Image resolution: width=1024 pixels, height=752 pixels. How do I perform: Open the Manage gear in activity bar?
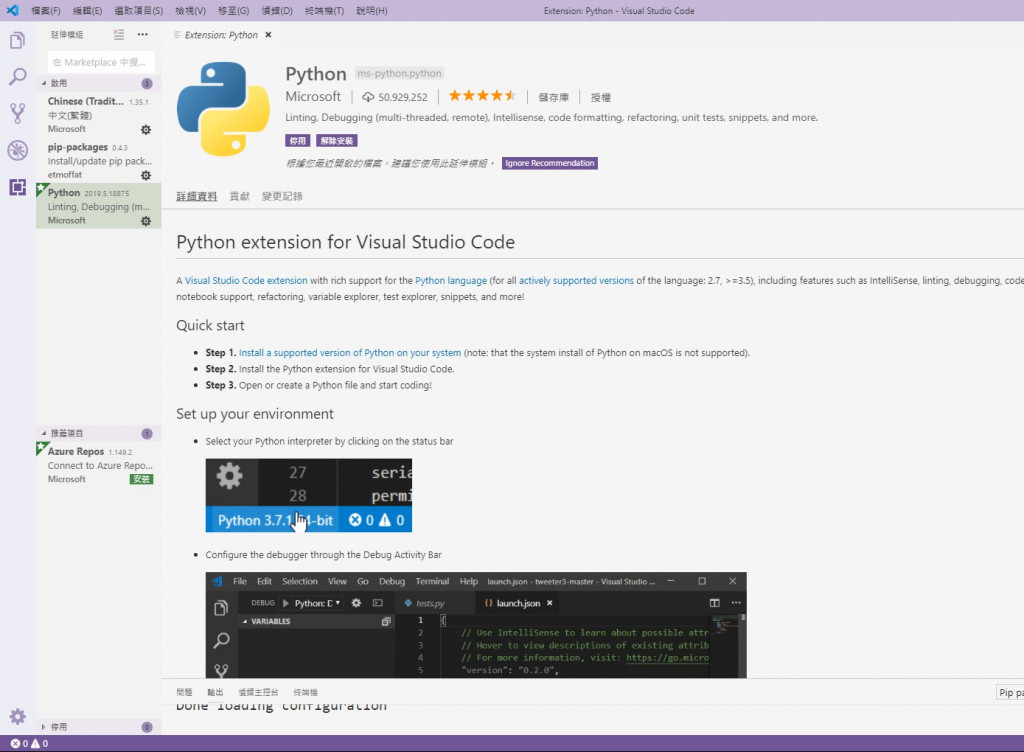point(18,717)
